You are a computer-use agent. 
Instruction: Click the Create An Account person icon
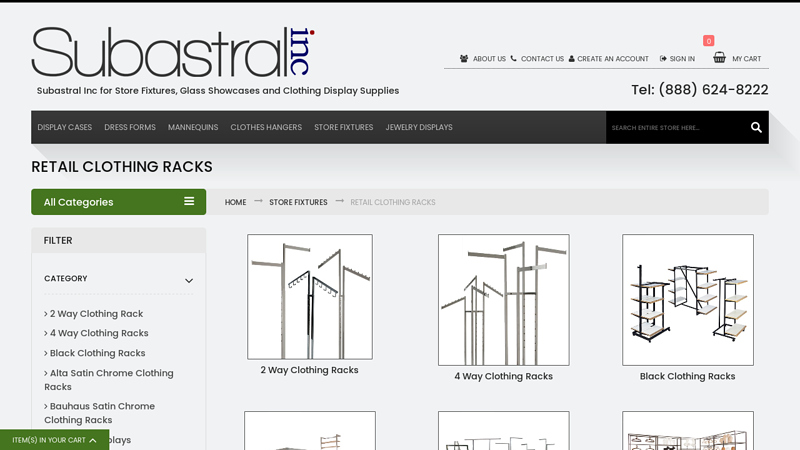(571, 59)
